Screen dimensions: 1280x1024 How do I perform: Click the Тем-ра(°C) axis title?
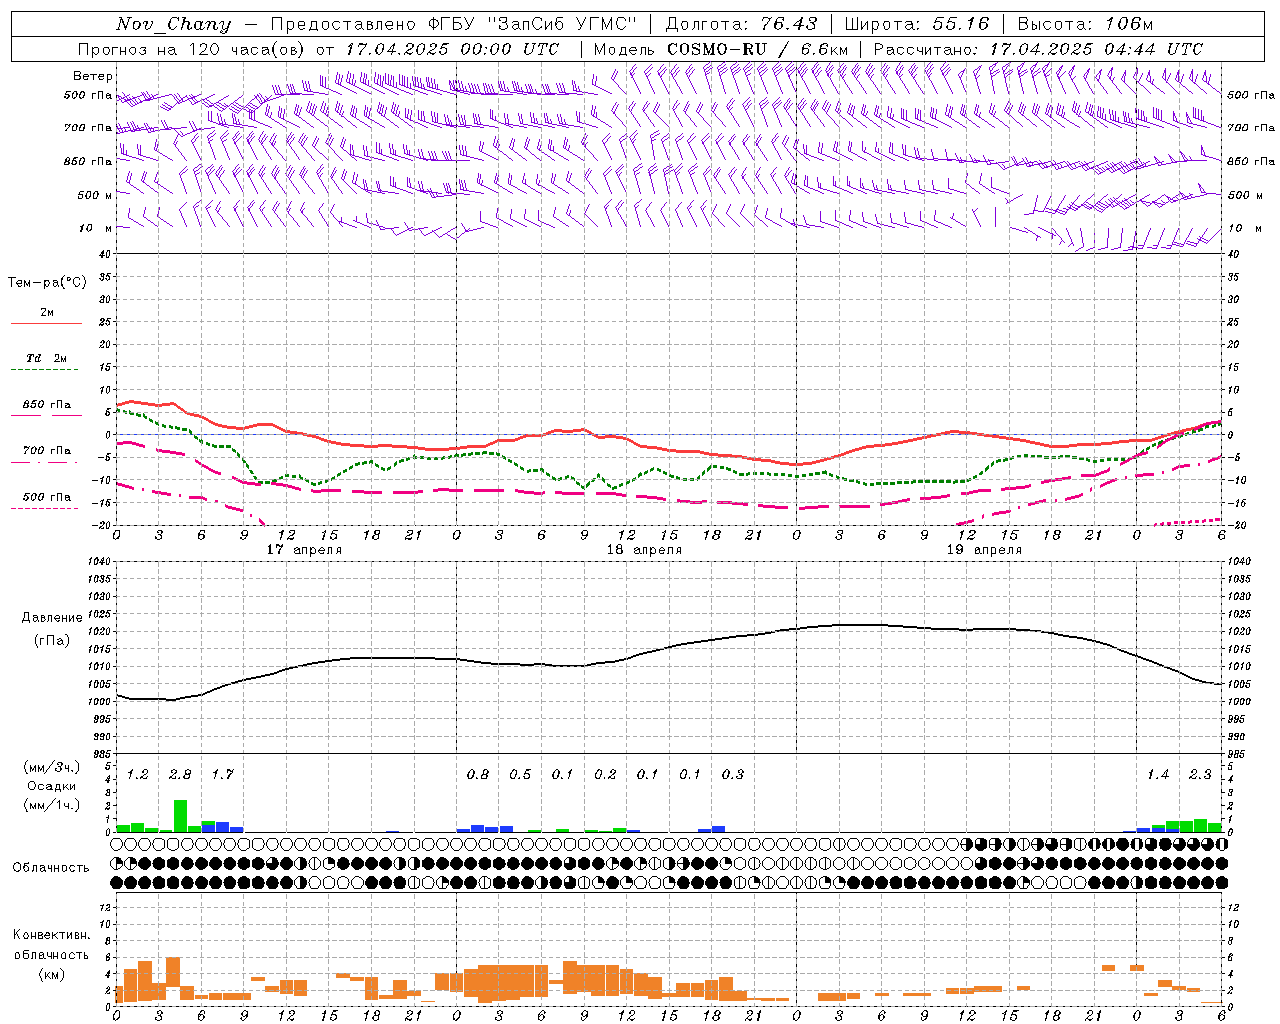coord(47,283)
